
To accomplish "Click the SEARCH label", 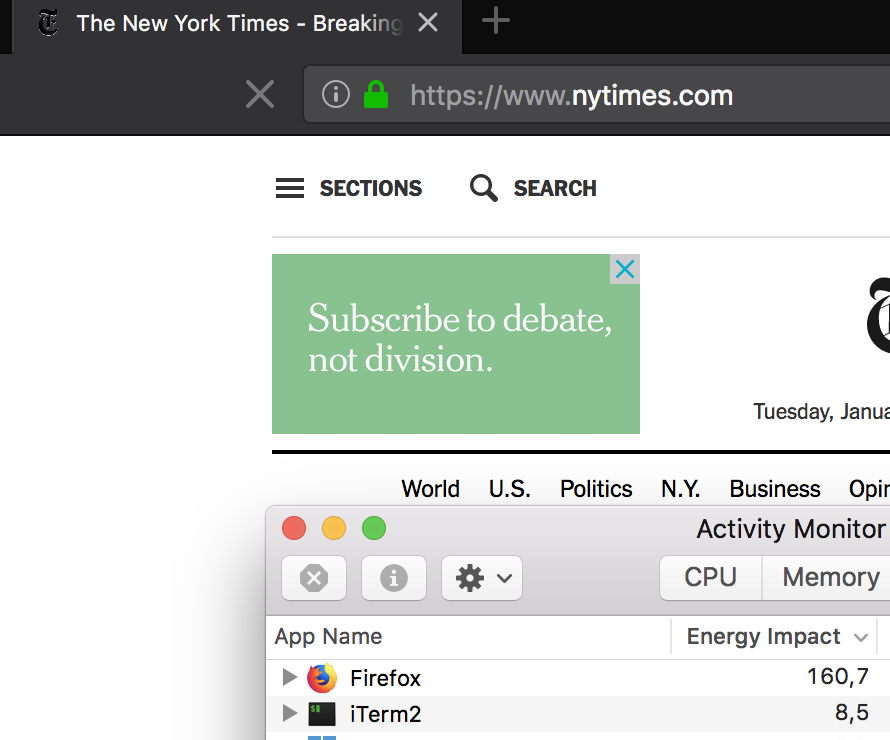I will 555,188.
